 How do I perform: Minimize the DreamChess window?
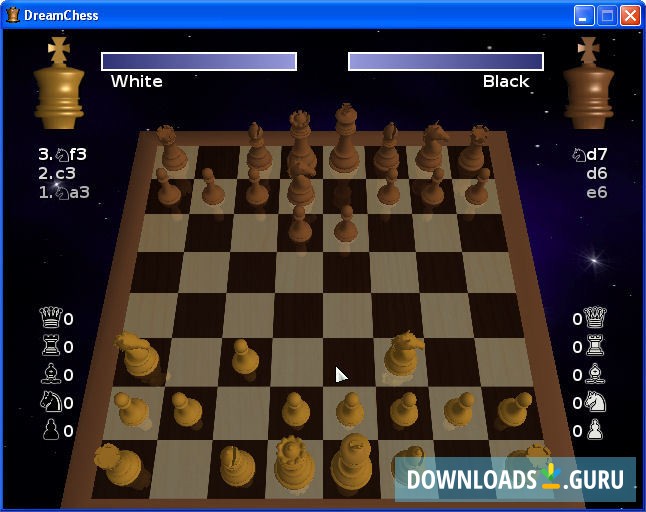584,16
